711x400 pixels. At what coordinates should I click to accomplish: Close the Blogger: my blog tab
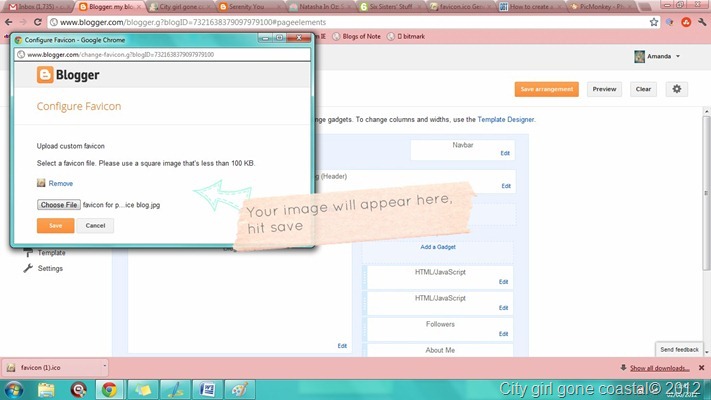click(139, 7)
